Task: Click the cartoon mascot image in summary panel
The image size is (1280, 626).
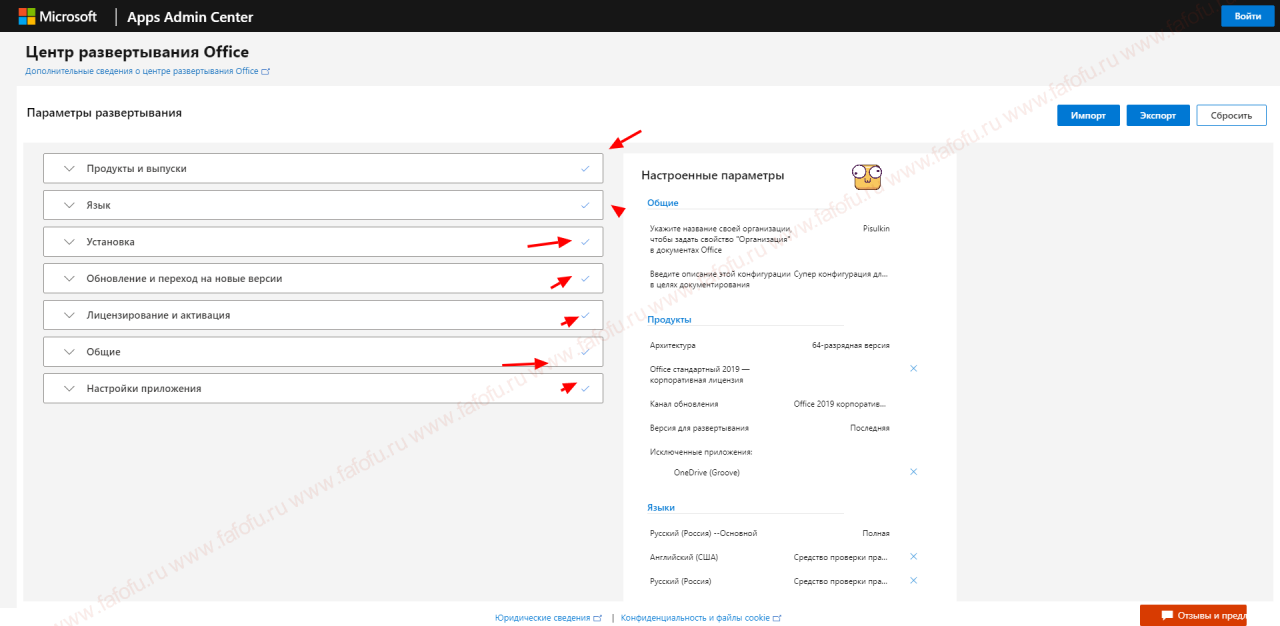Action: pyautogui.click(x=866, y=177)
